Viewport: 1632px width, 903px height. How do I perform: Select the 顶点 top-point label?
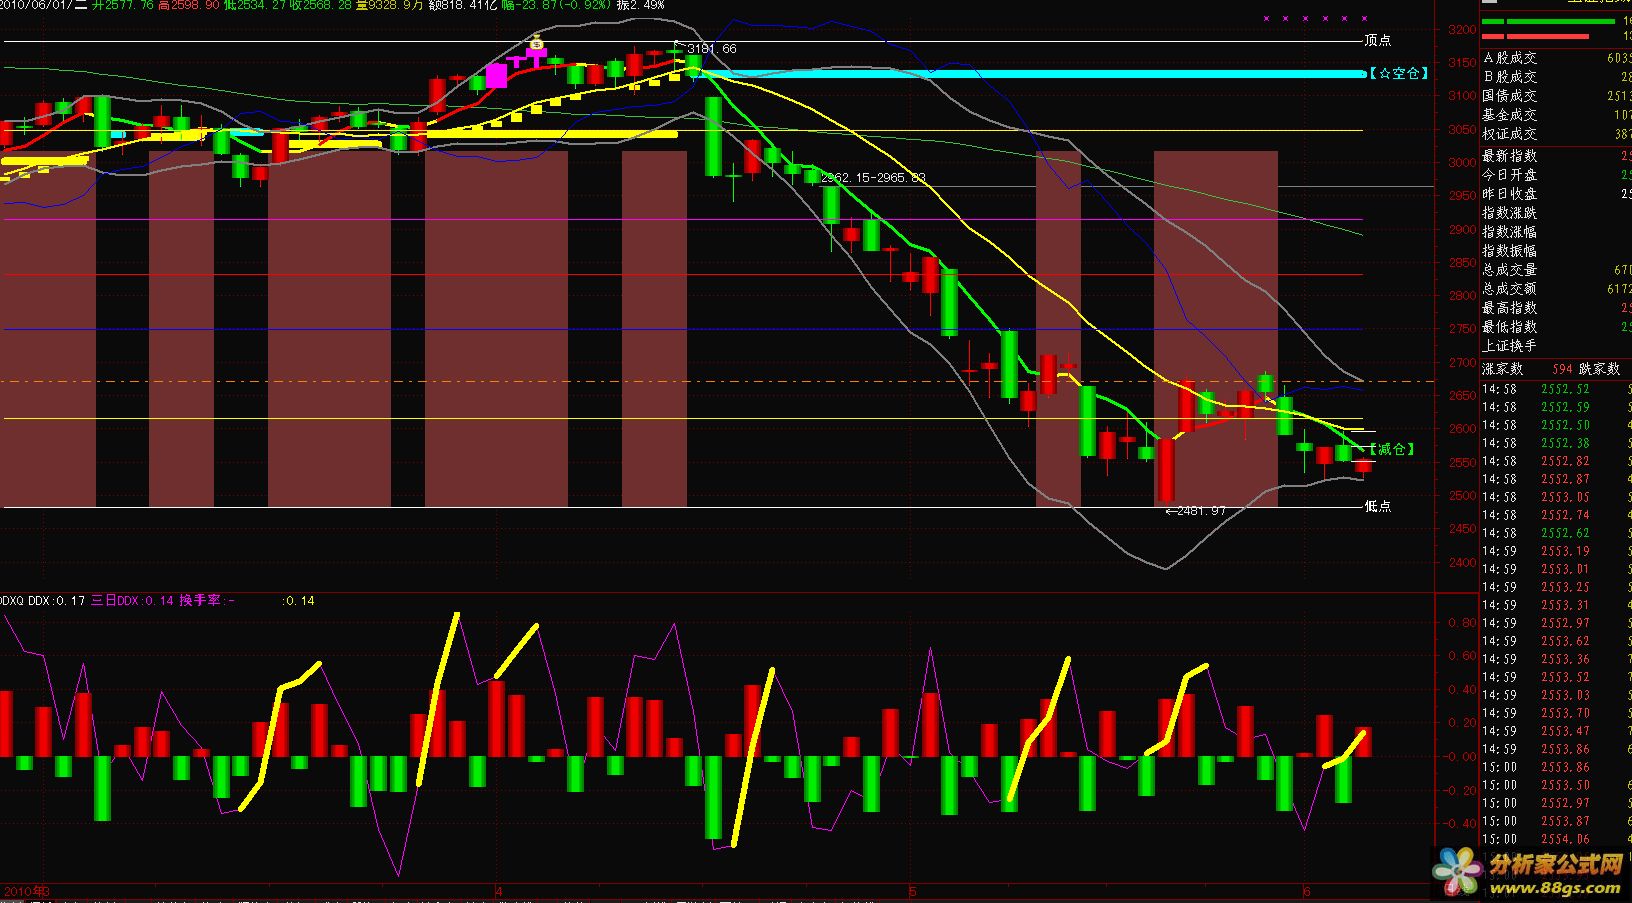(x=1377, y=40)
